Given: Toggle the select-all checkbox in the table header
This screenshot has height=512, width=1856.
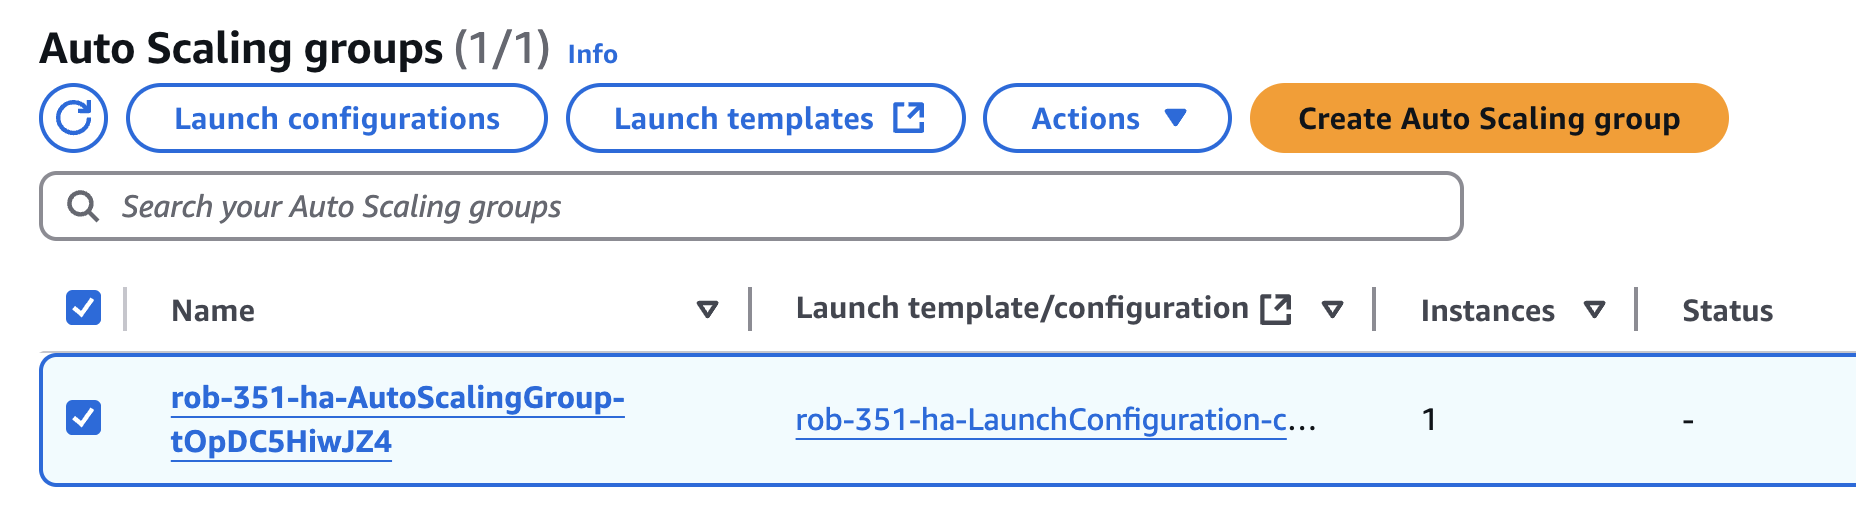Looking at the screenshot, I should pyautogui.click(x=84, y=308).
